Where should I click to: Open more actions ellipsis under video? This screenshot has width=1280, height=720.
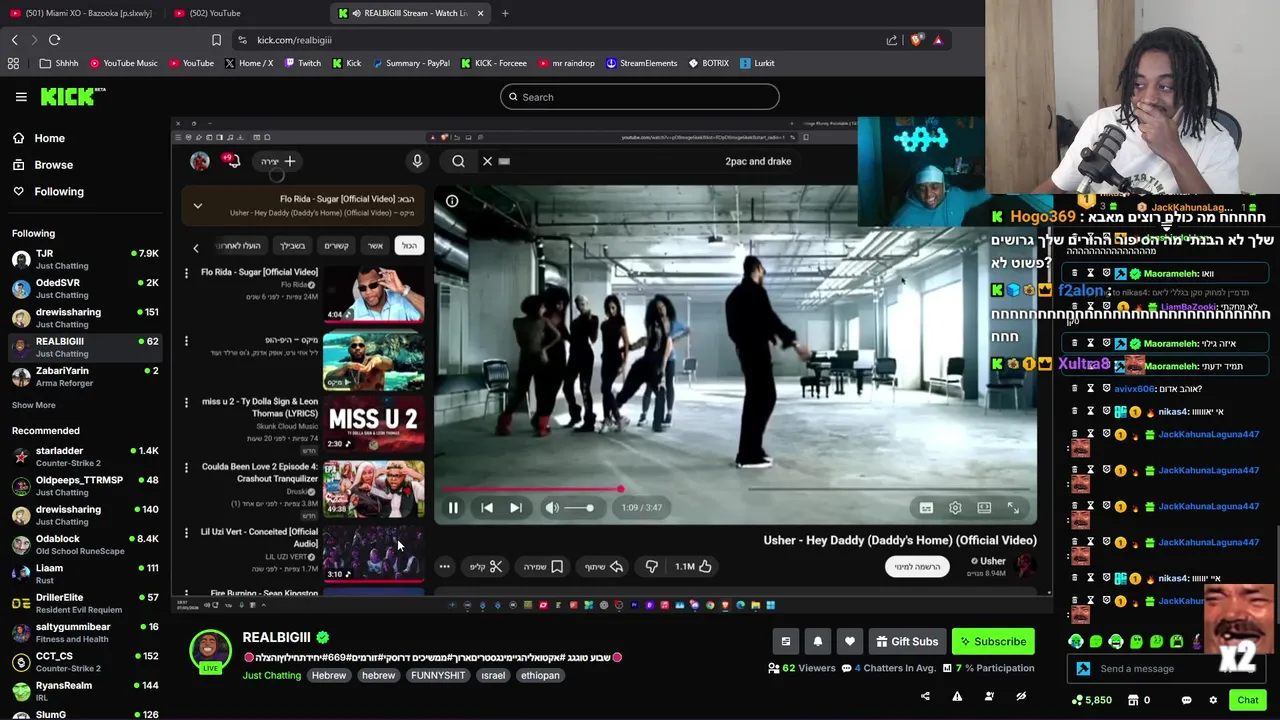pyautogui.click(x=445, y=566)
